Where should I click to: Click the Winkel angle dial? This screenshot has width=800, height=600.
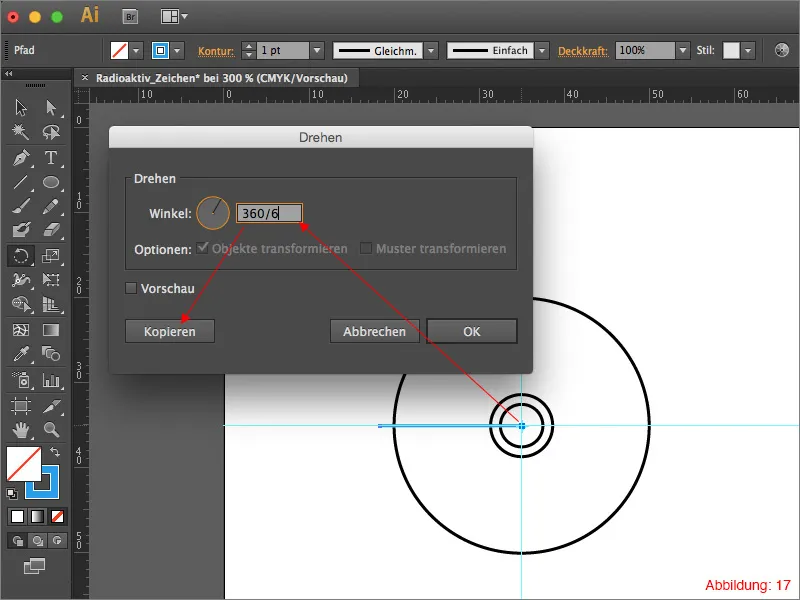click(213, 213)
